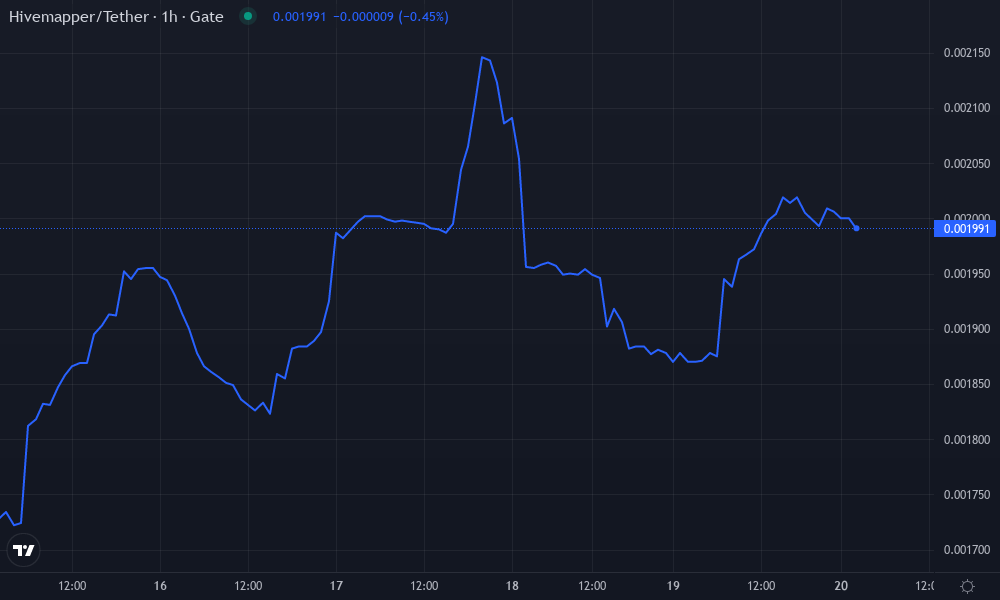The image size is (1000, 600).
Task: Click the 0.002150 price axis label
Action: 966,53
